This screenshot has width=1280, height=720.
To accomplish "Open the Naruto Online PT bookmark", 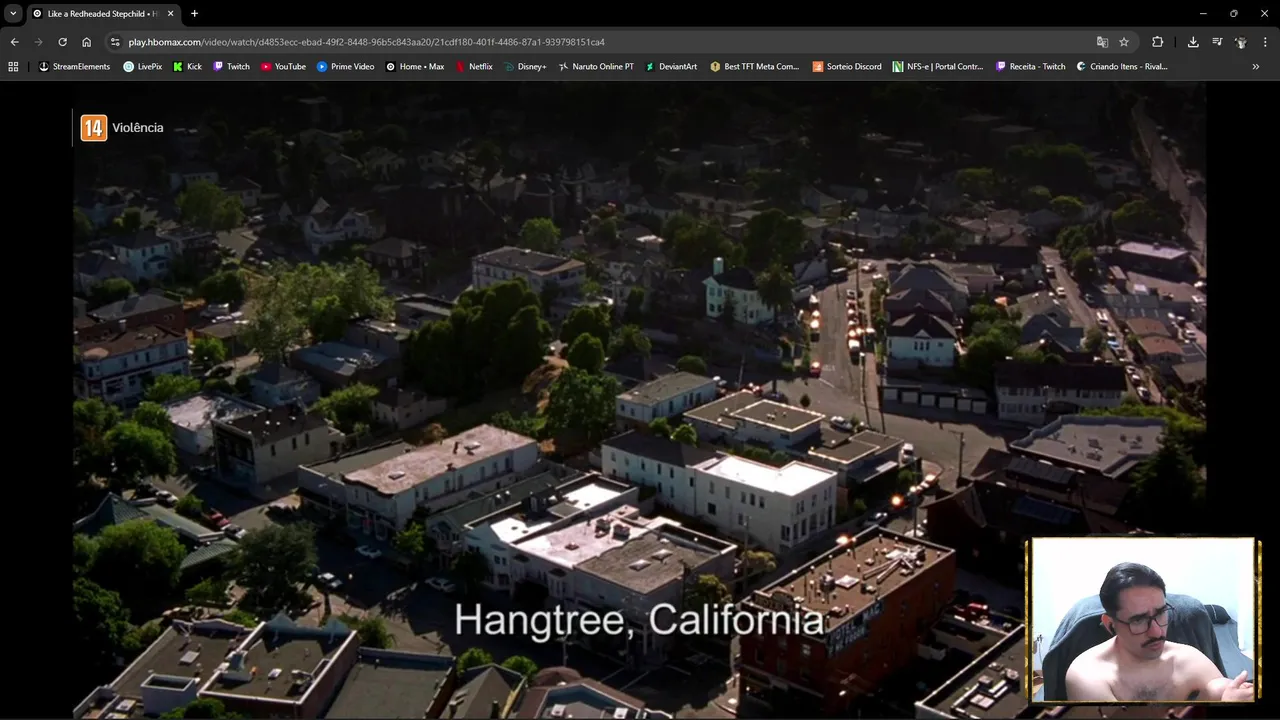I will point(596,67).
